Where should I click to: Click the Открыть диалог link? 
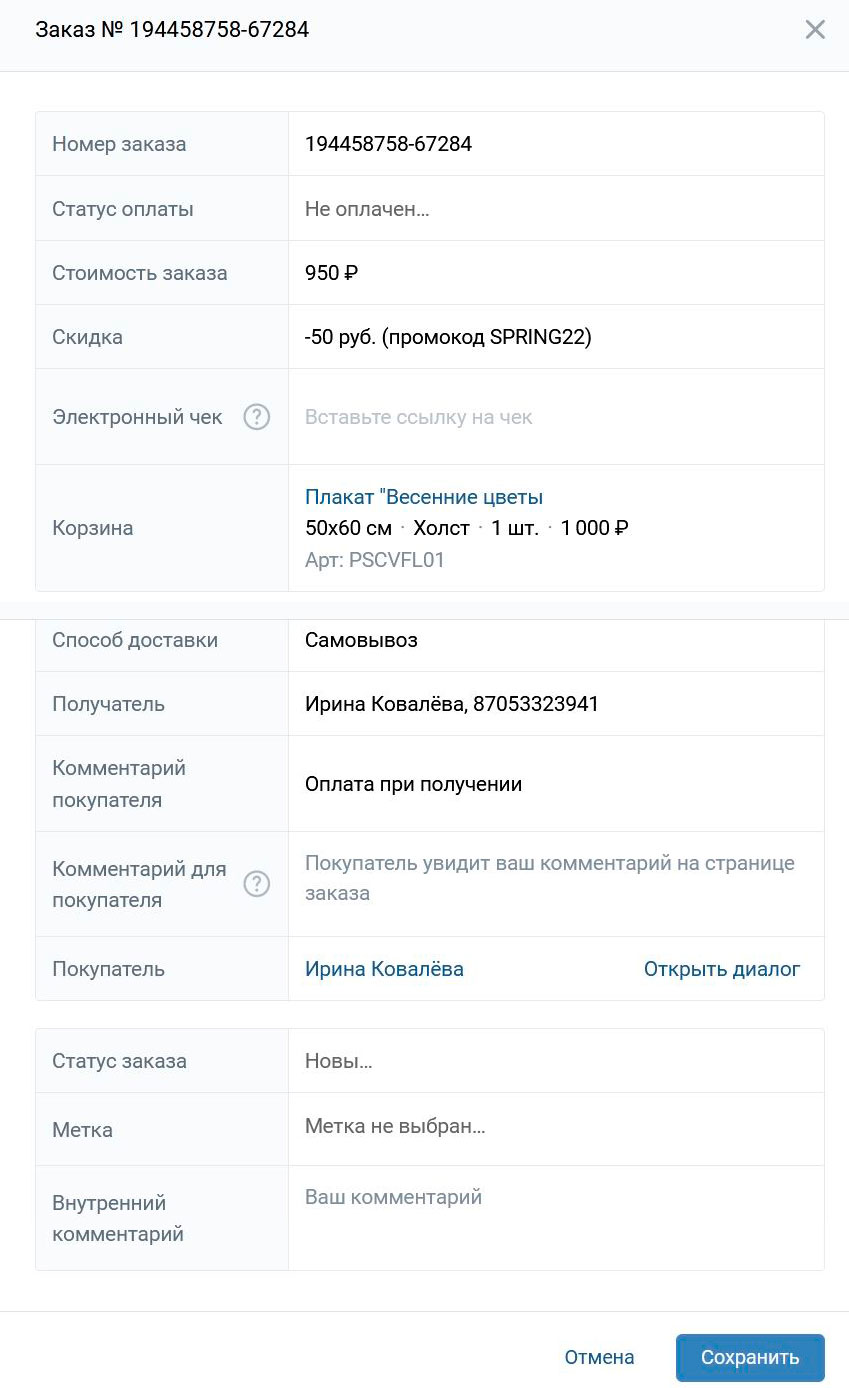722,969
